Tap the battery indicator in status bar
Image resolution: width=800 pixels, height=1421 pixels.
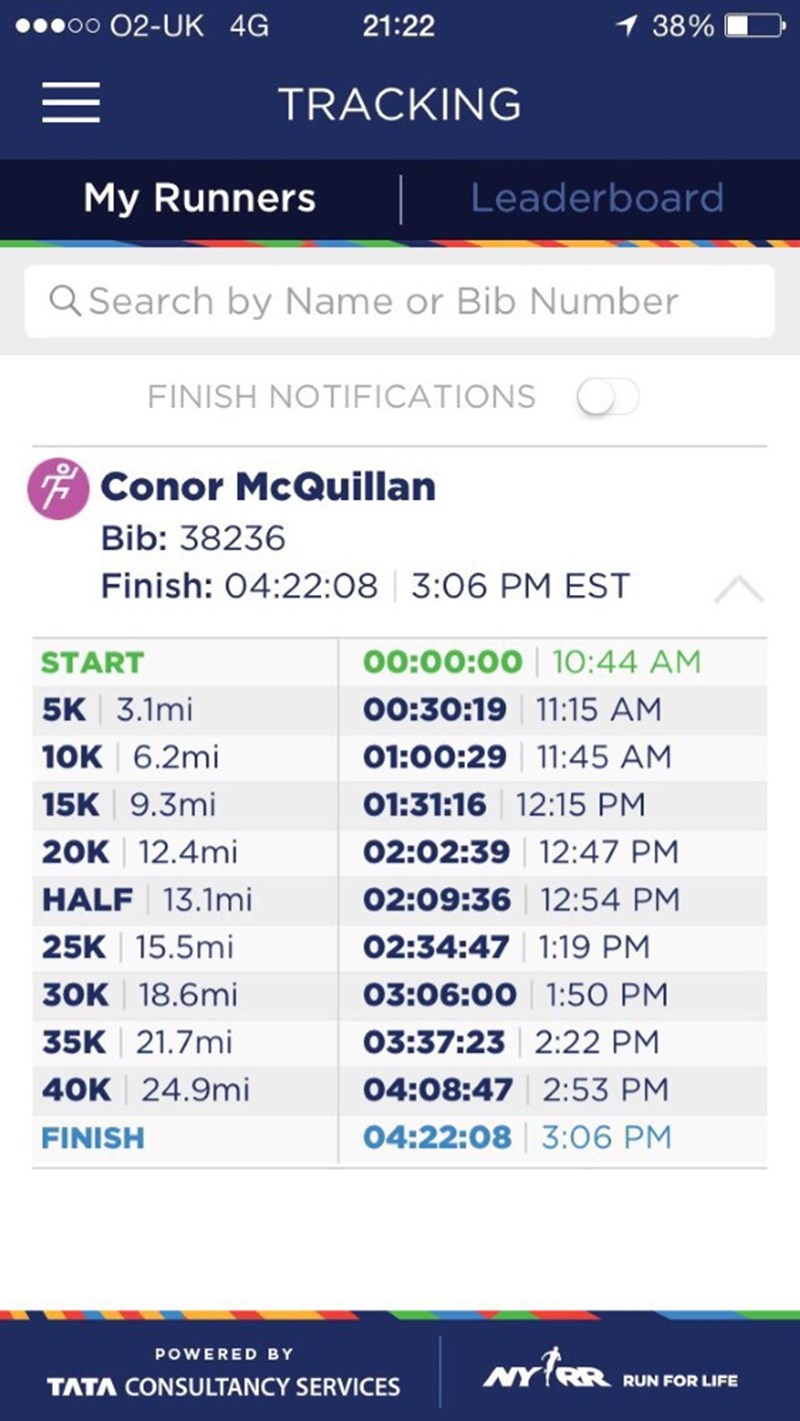click(755, 26)
